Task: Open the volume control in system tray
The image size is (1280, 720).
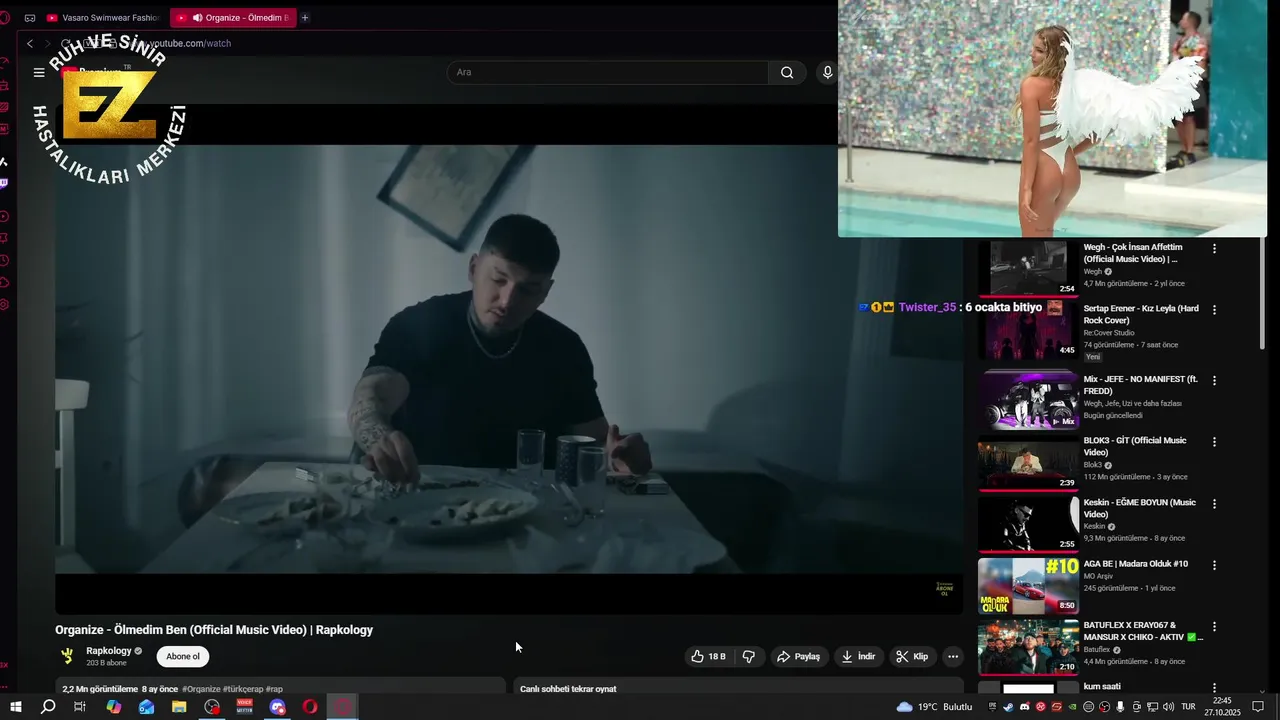Action: point(1169,707)
